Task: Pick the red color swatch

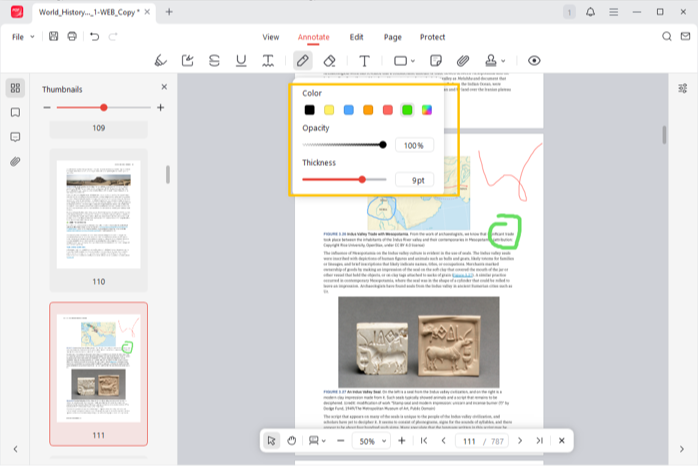Action: click(x=388, y=110)
